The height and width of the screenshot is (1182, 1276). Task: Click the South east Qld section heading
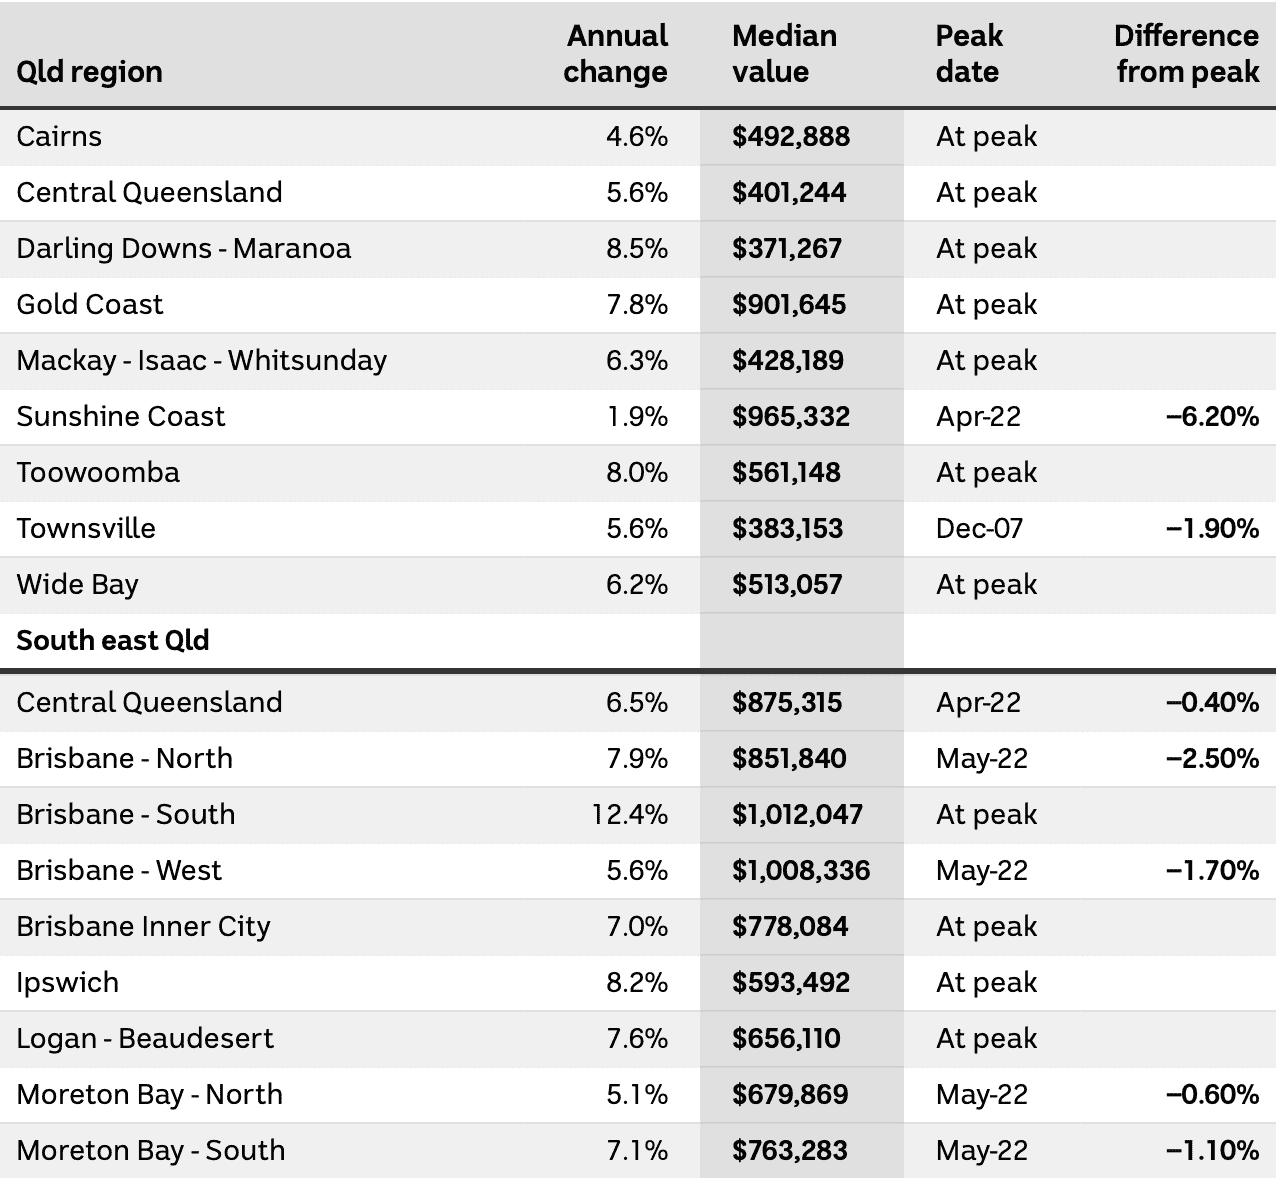pos(113,641)
